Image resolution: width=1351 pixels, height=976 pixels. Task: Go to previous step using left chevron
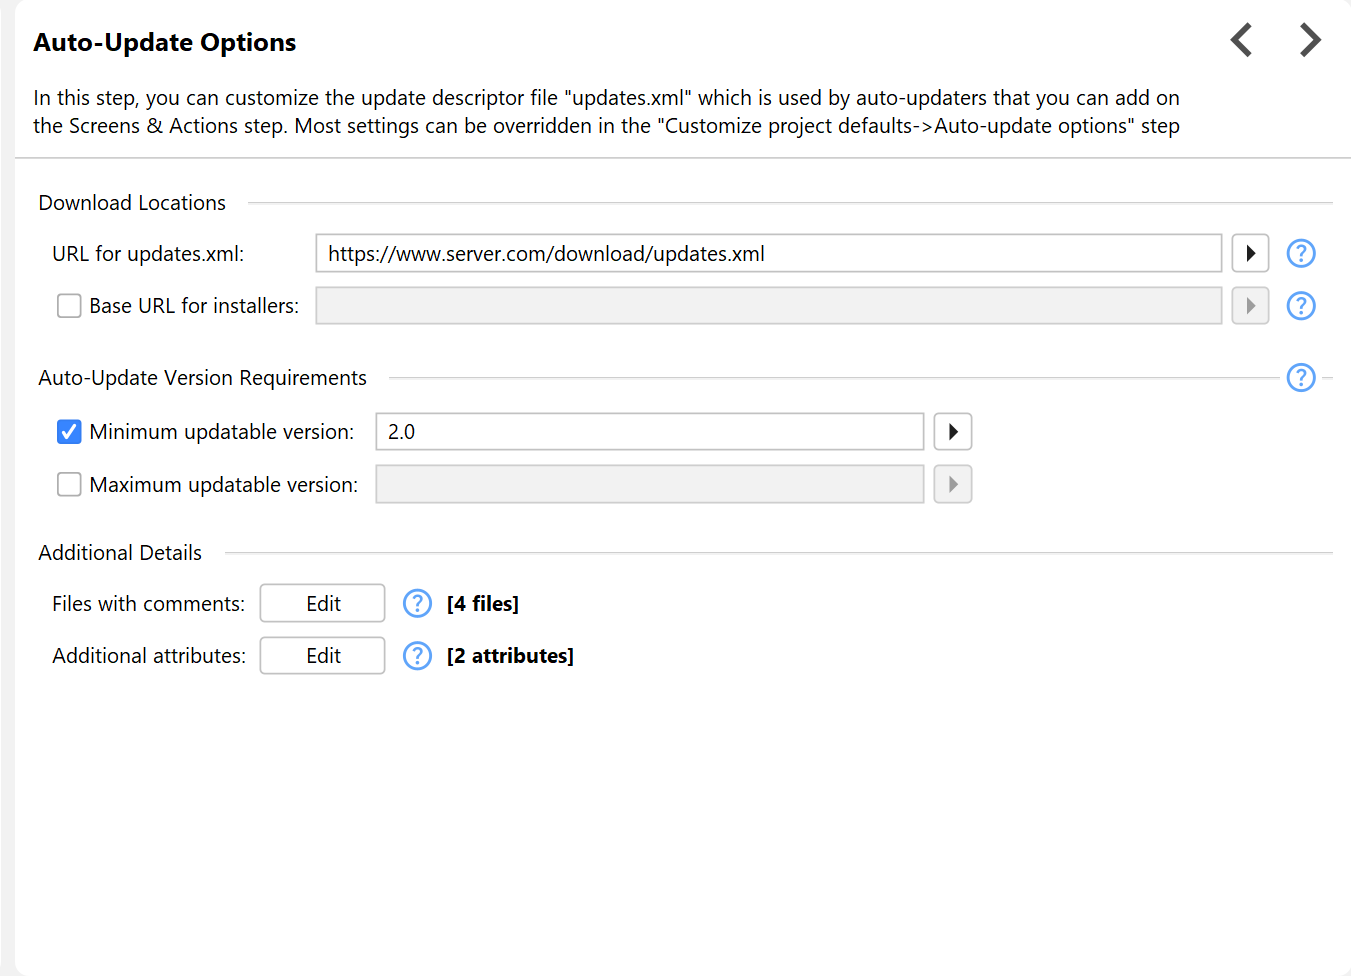[x=1241, y=40]
